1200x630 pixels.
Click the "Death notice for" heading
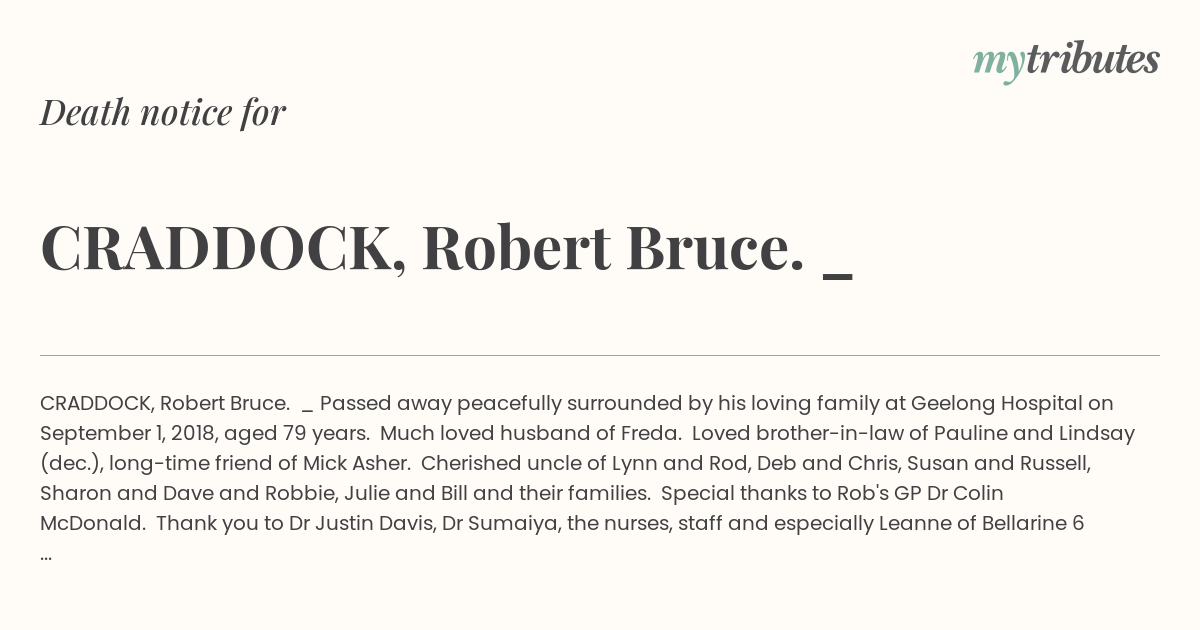coord(163,113)
